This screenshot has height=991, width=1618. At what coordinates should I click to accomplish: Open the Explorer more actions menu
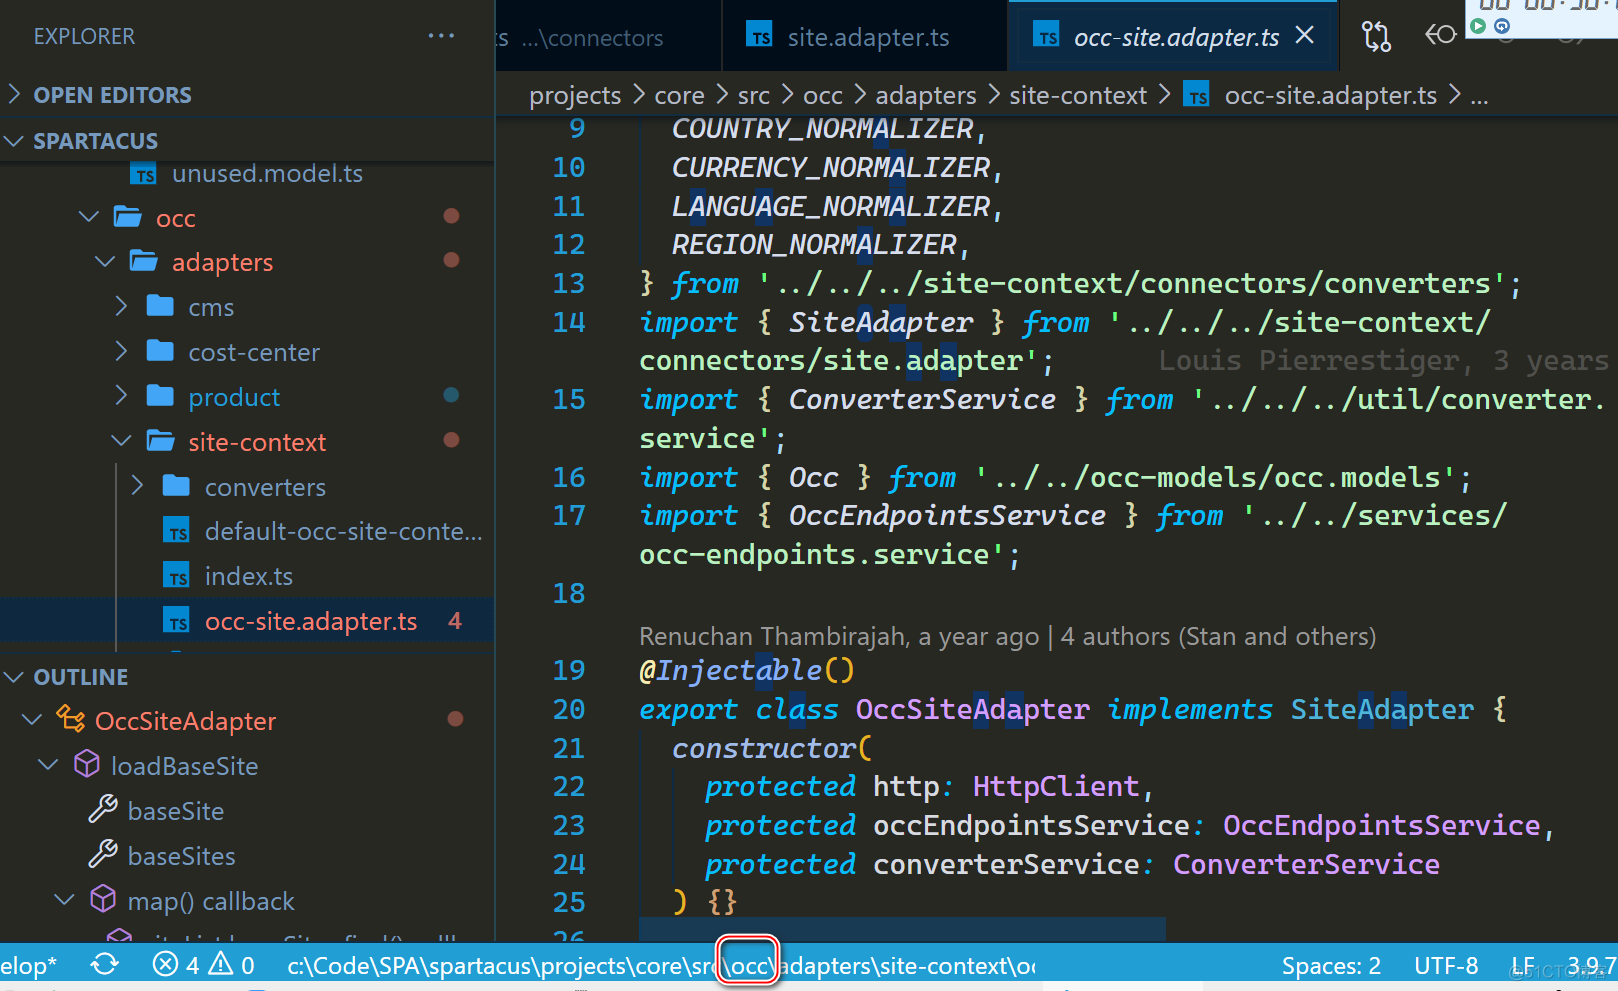pos(441,36)
